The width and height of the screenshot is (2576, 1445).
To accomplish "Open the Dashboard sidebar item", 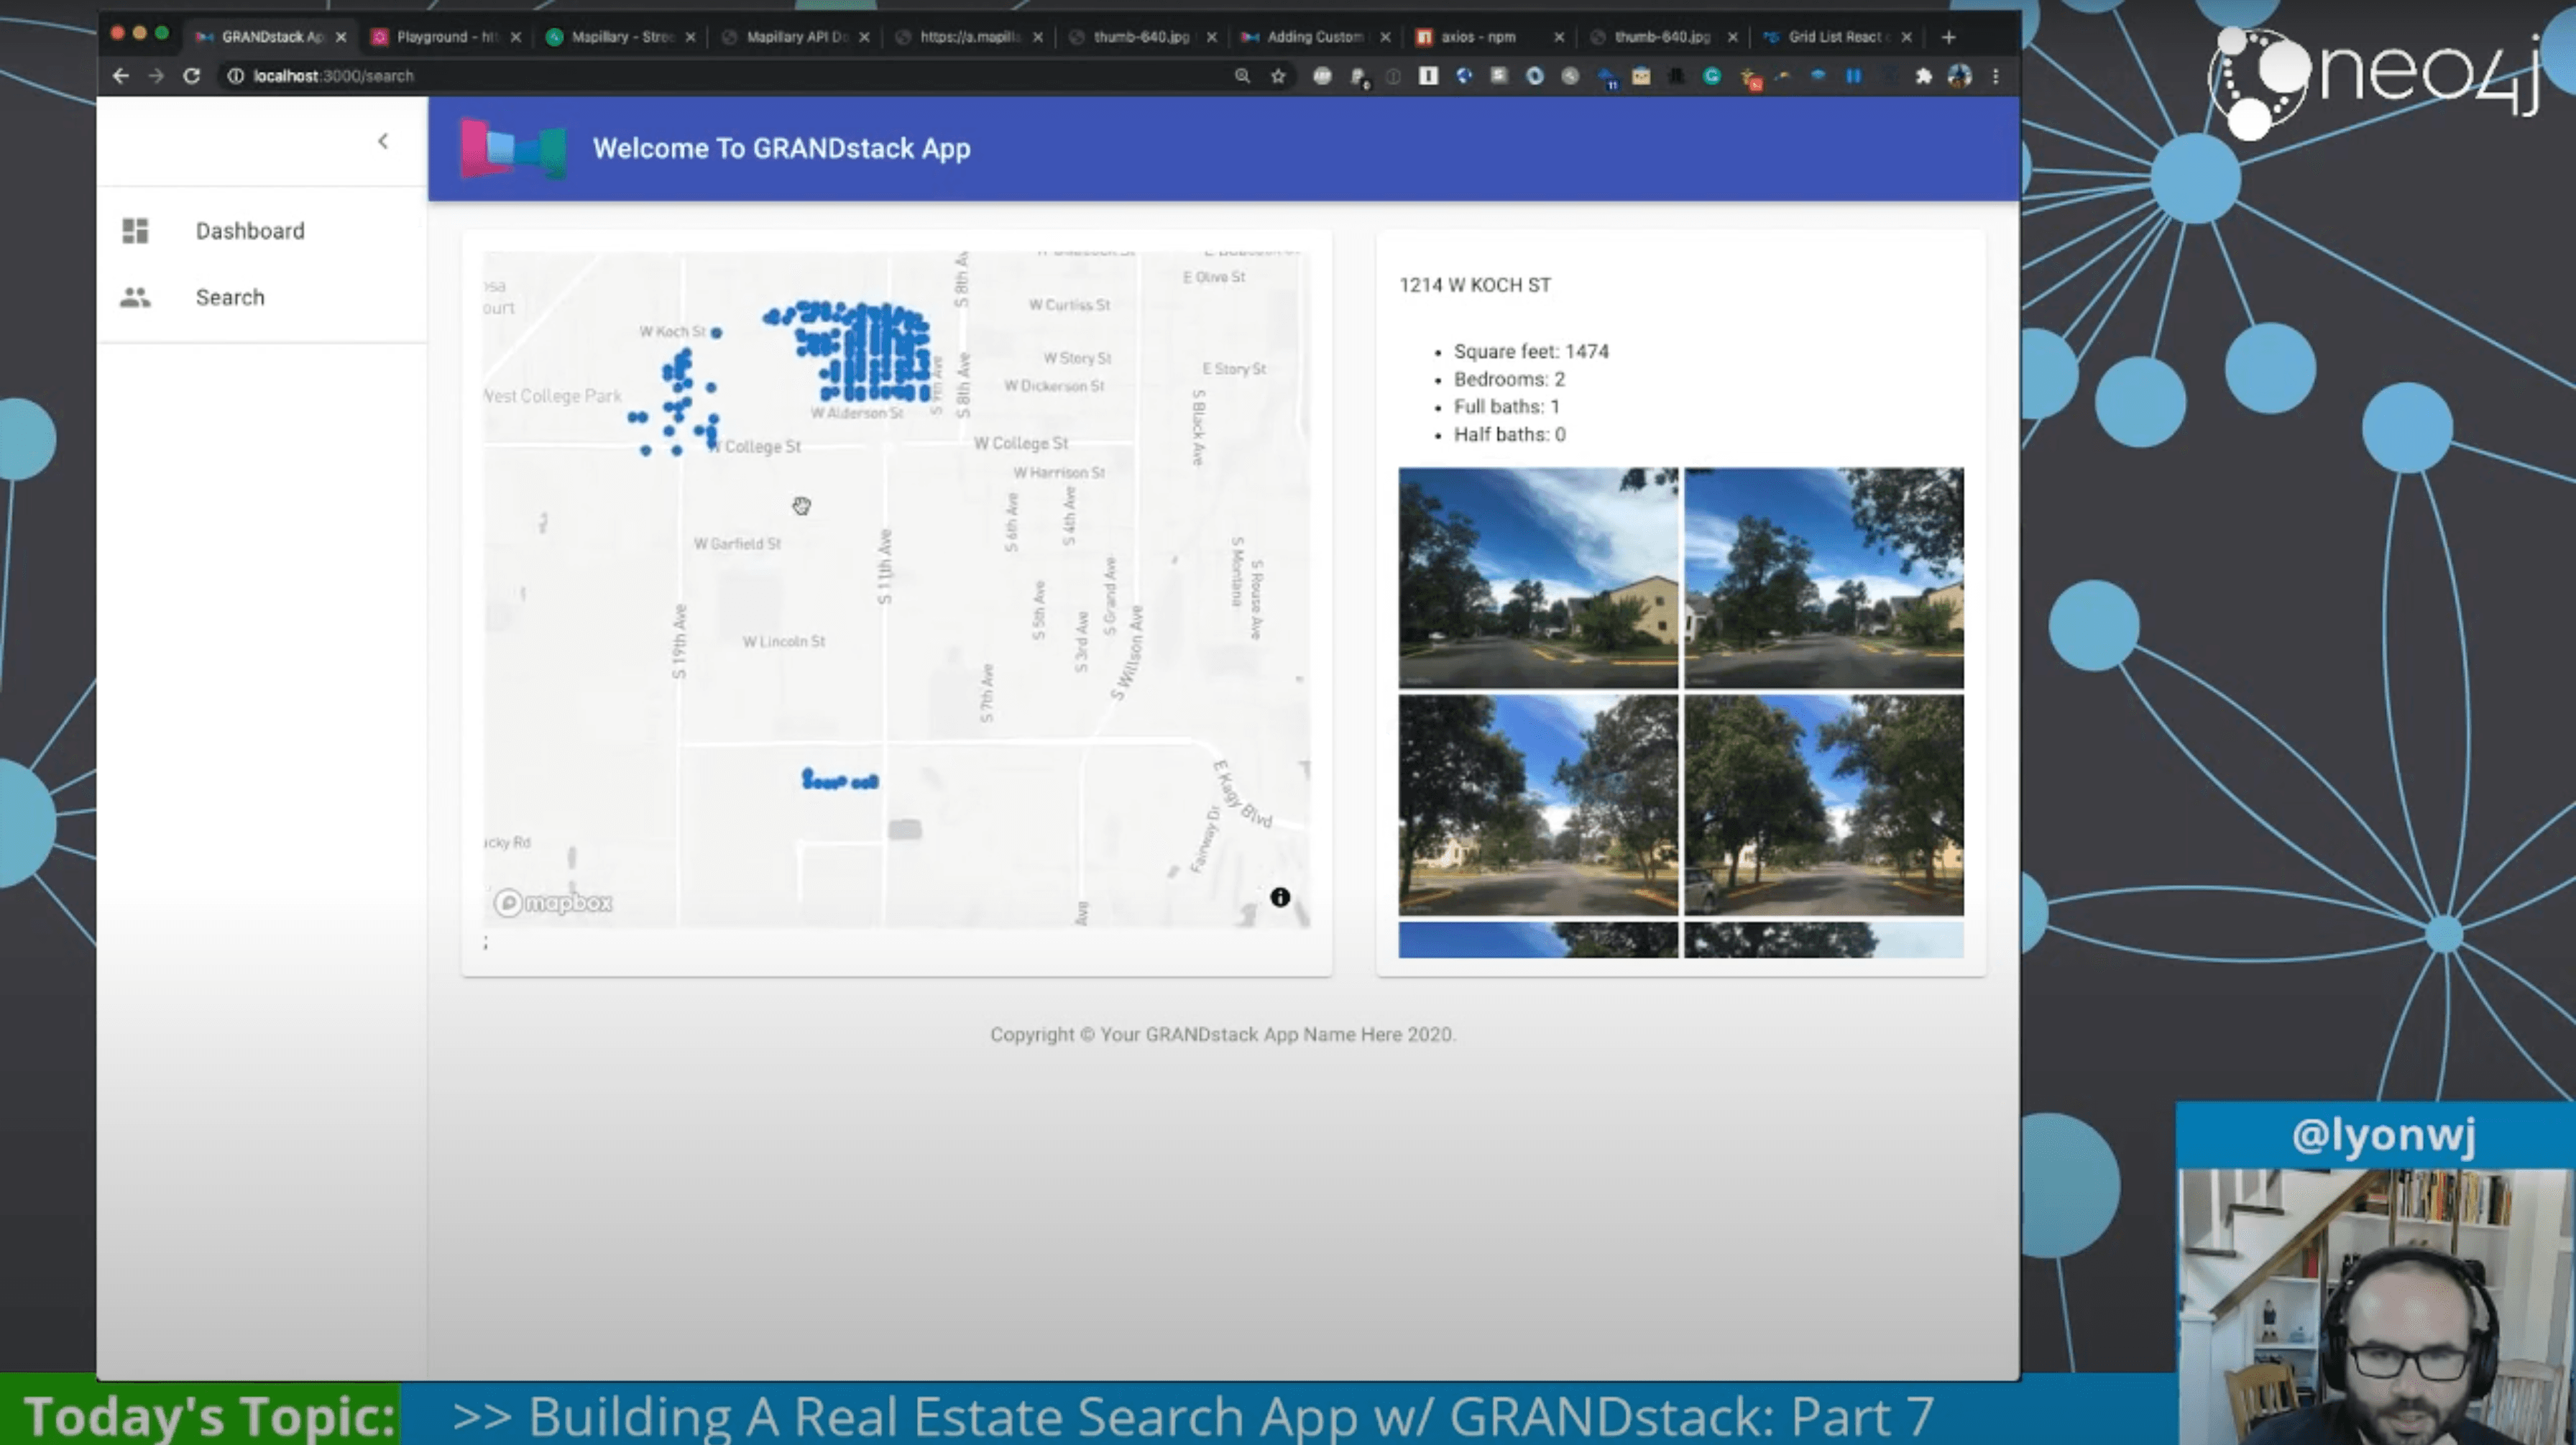I will click(x=249, y=231).
